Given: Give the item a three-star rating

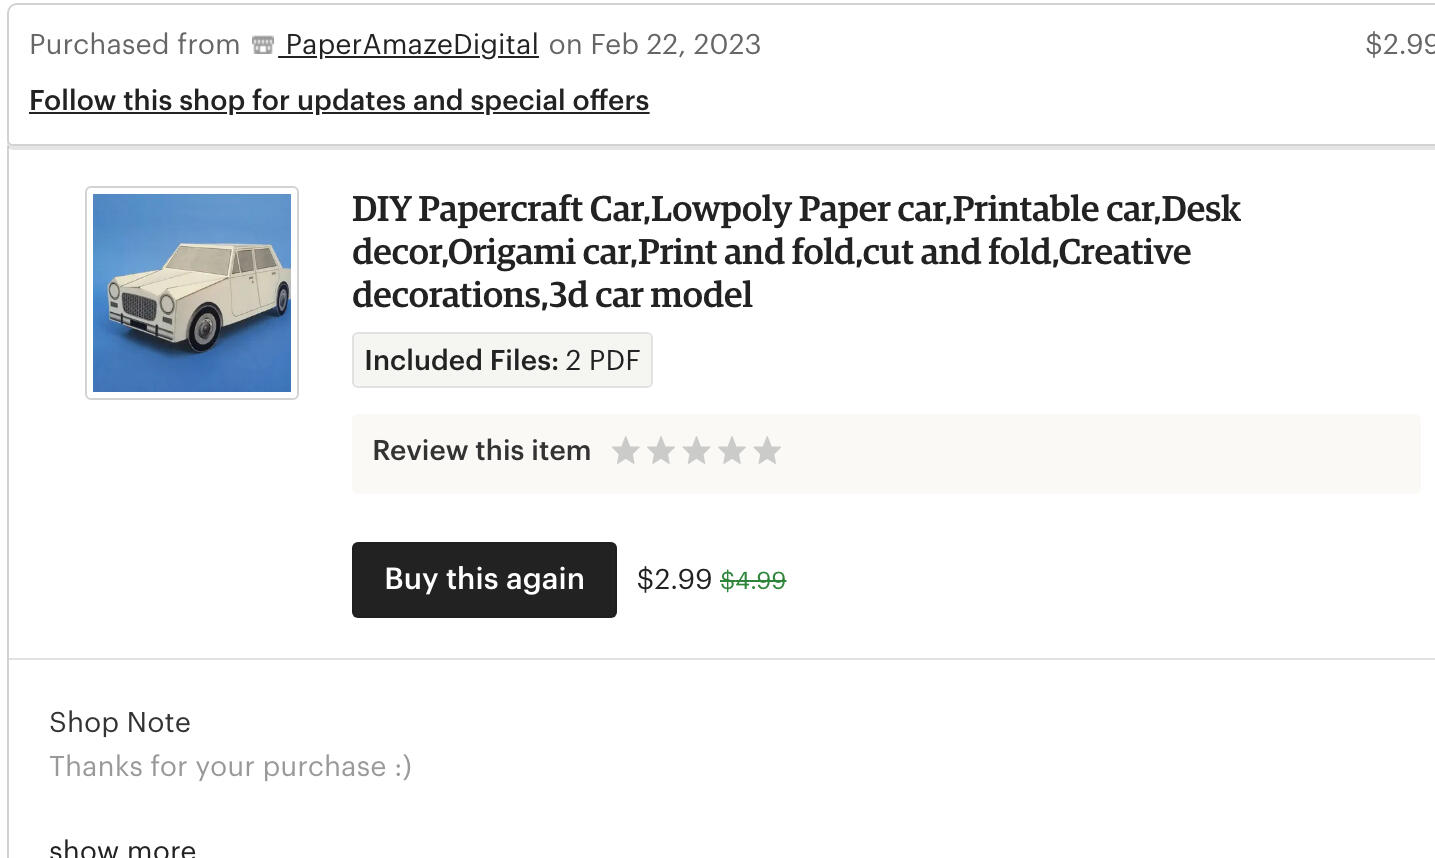Looking at the screenshot, I should point(696,451).
